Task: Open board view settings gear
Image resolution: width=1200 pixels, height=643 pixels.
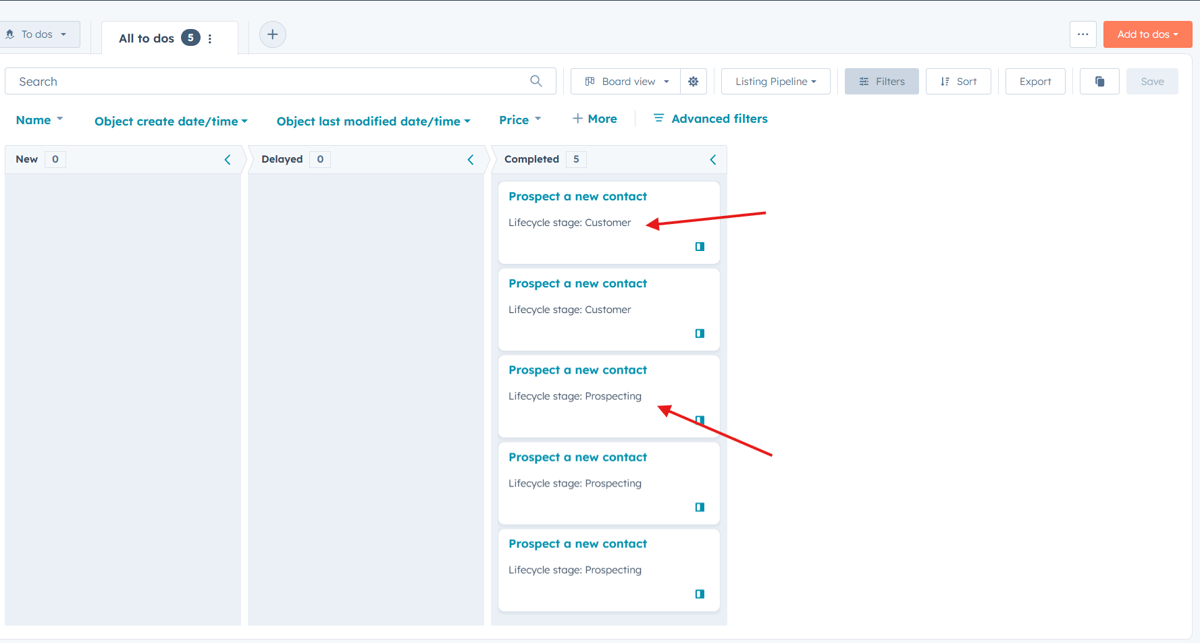Action: click(693, 82)
